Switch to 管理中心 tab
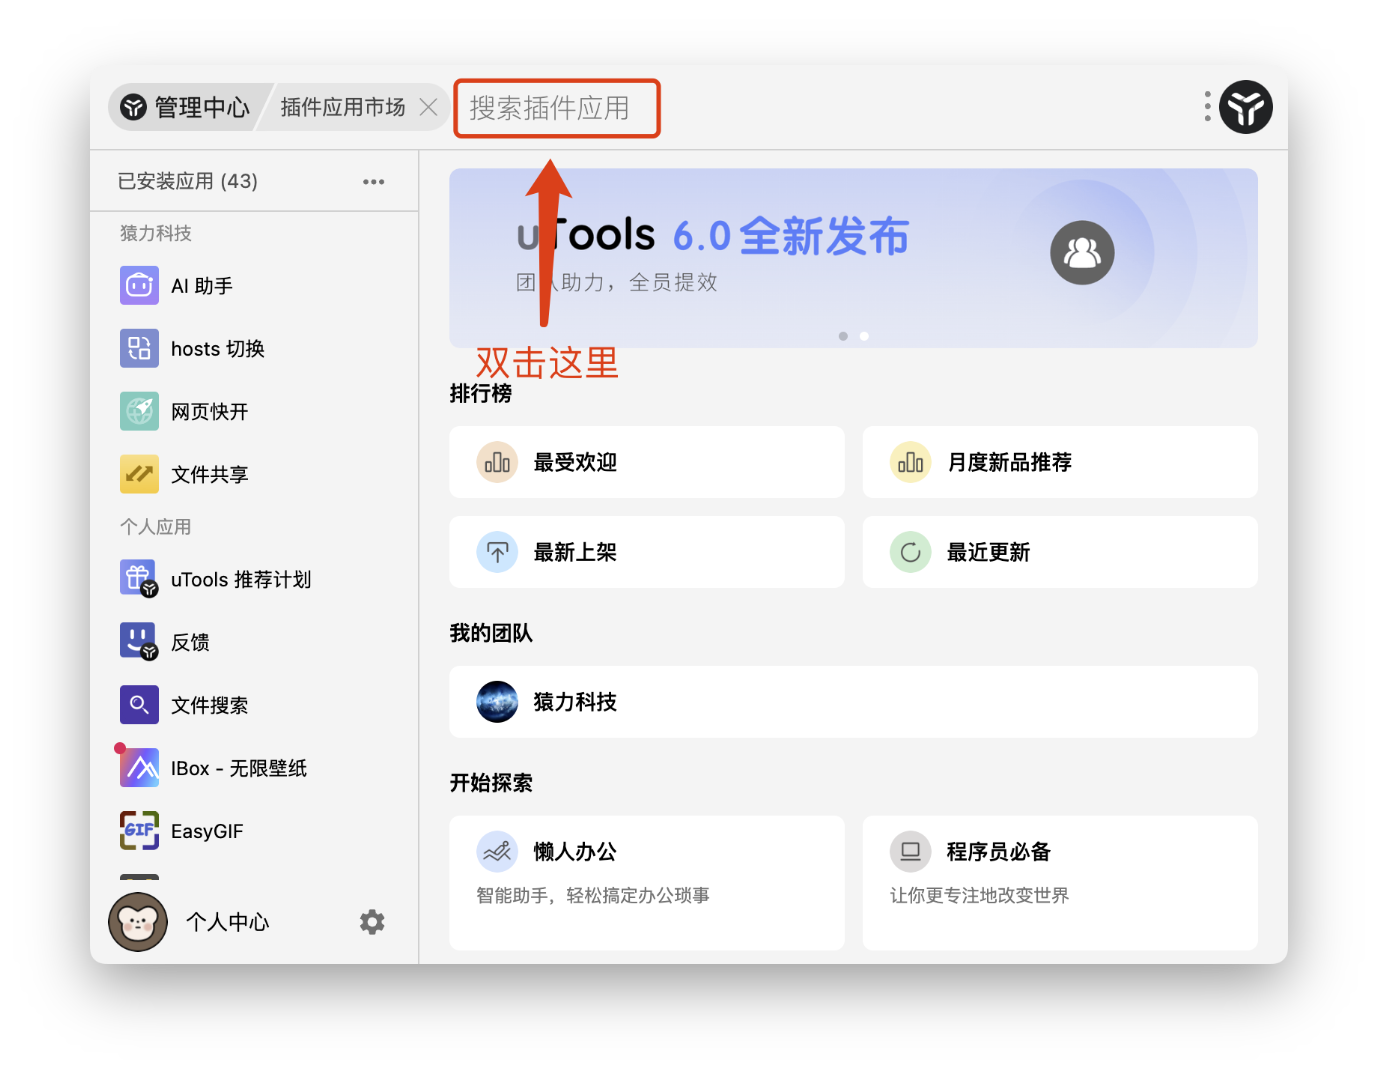Screen dimensions: 1378x1079 coord(186,107)
